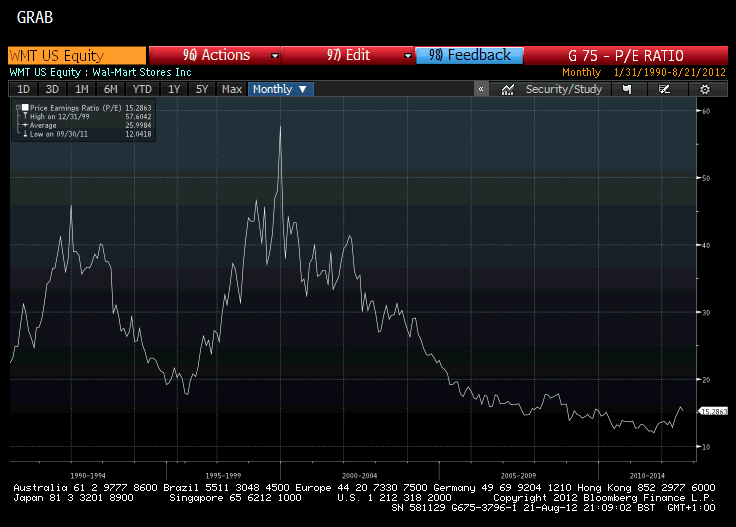The image size is (736, 527).
Task: Click the annotation flag icon in toolbar
Action: pyautogui.click(x=627, y=89)
